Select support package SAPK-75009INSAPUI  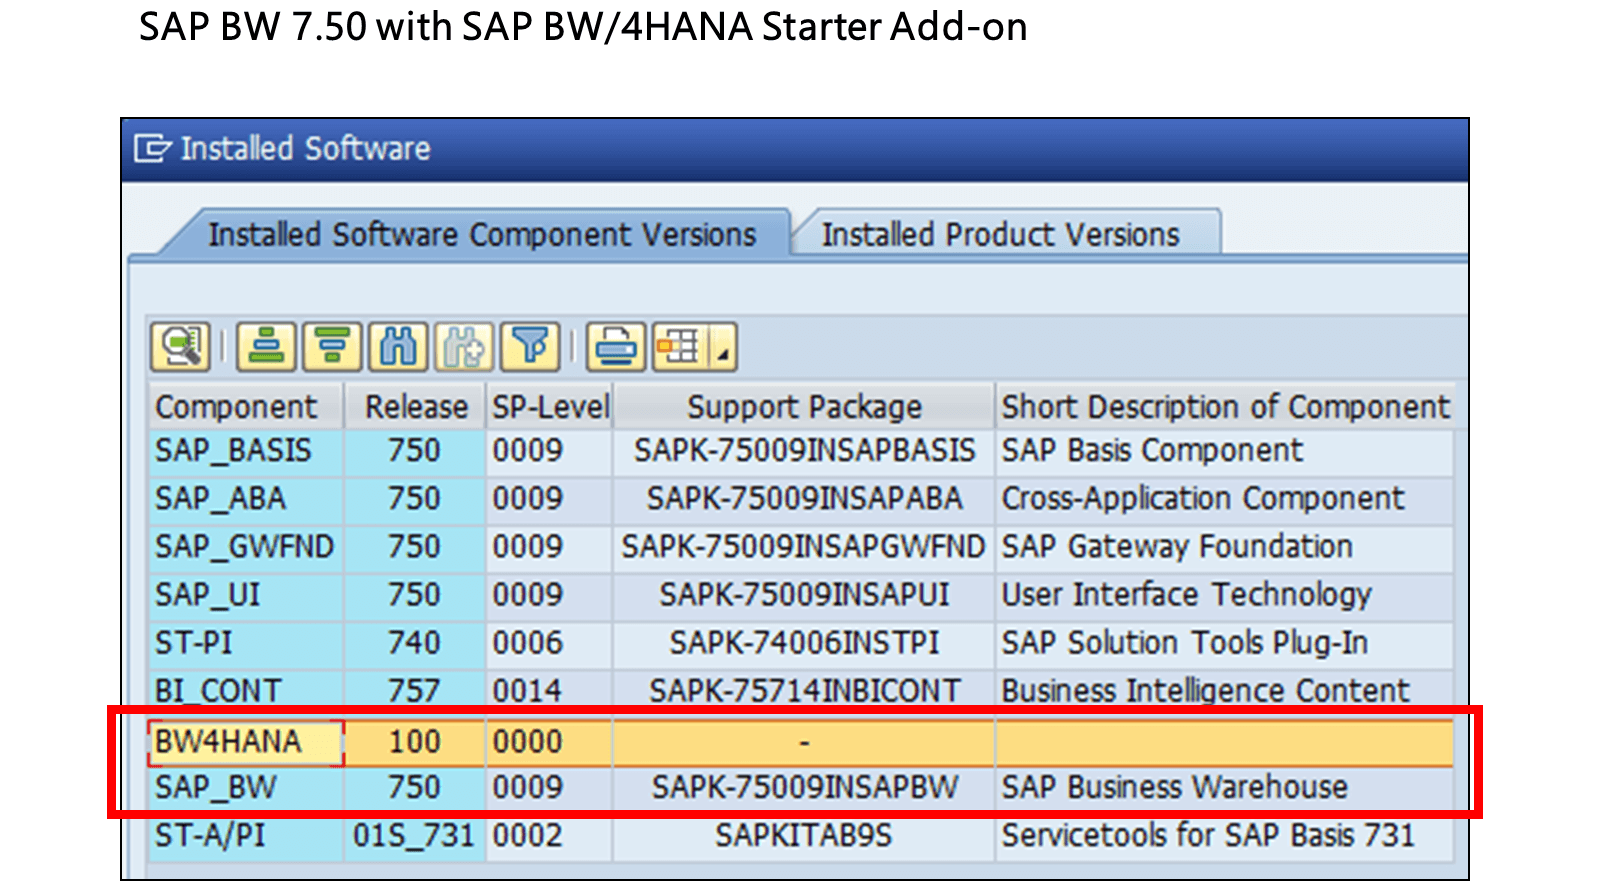[x=804, y=595]
